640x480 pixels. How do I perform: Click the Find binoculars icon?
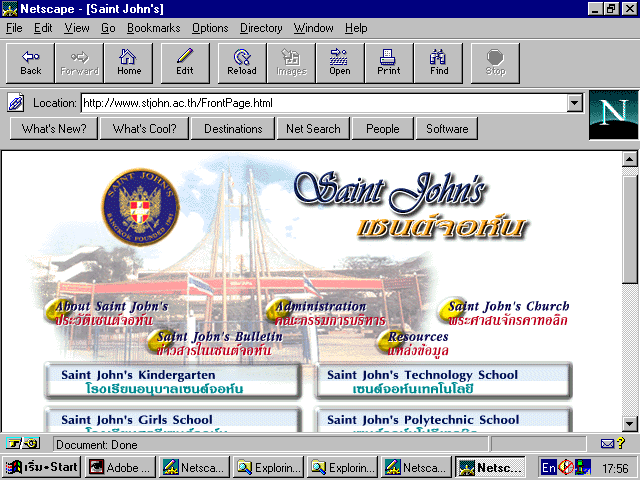coord(439,63)
